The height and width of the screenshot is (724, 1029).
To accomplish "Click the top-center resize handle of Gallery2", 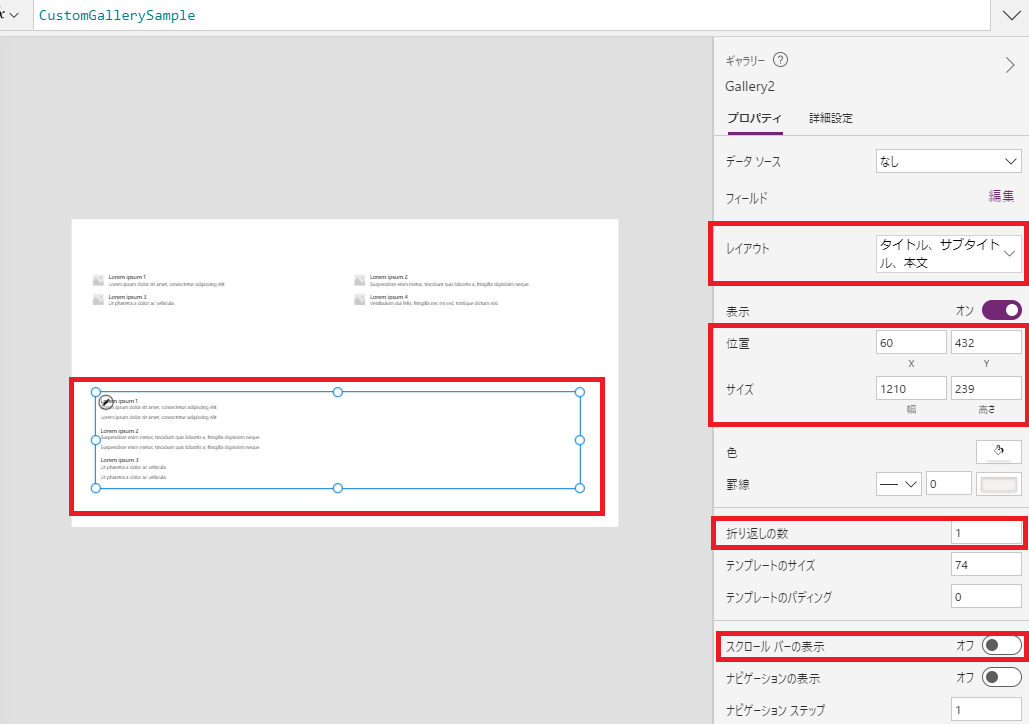I will click(338, 392).
